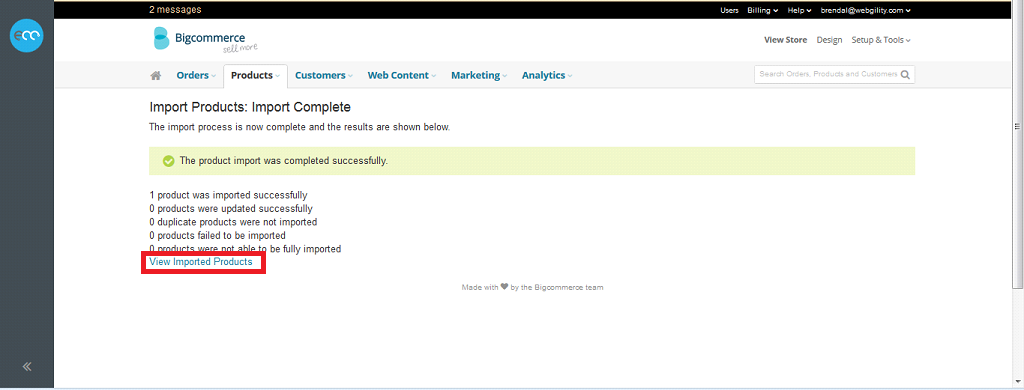This screenshot has height=390, width=1024.
Task: Open the 2 messages notification
Action: 175,10
